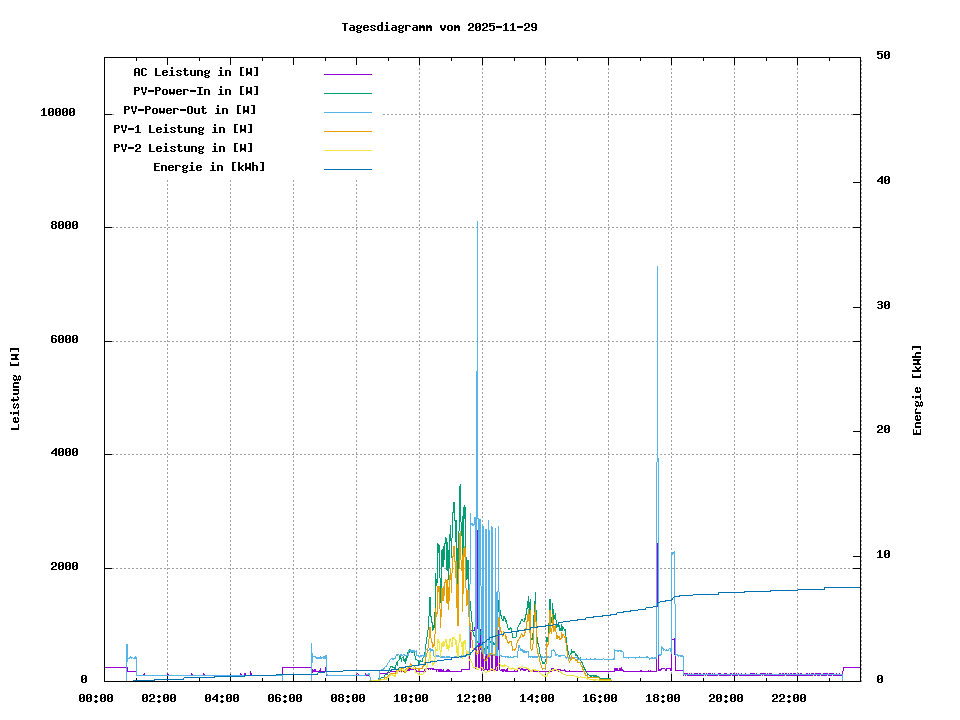Pick the PV-2 Leistung legend label
This screenshot has width=960, height=720.
pos(183,148)
